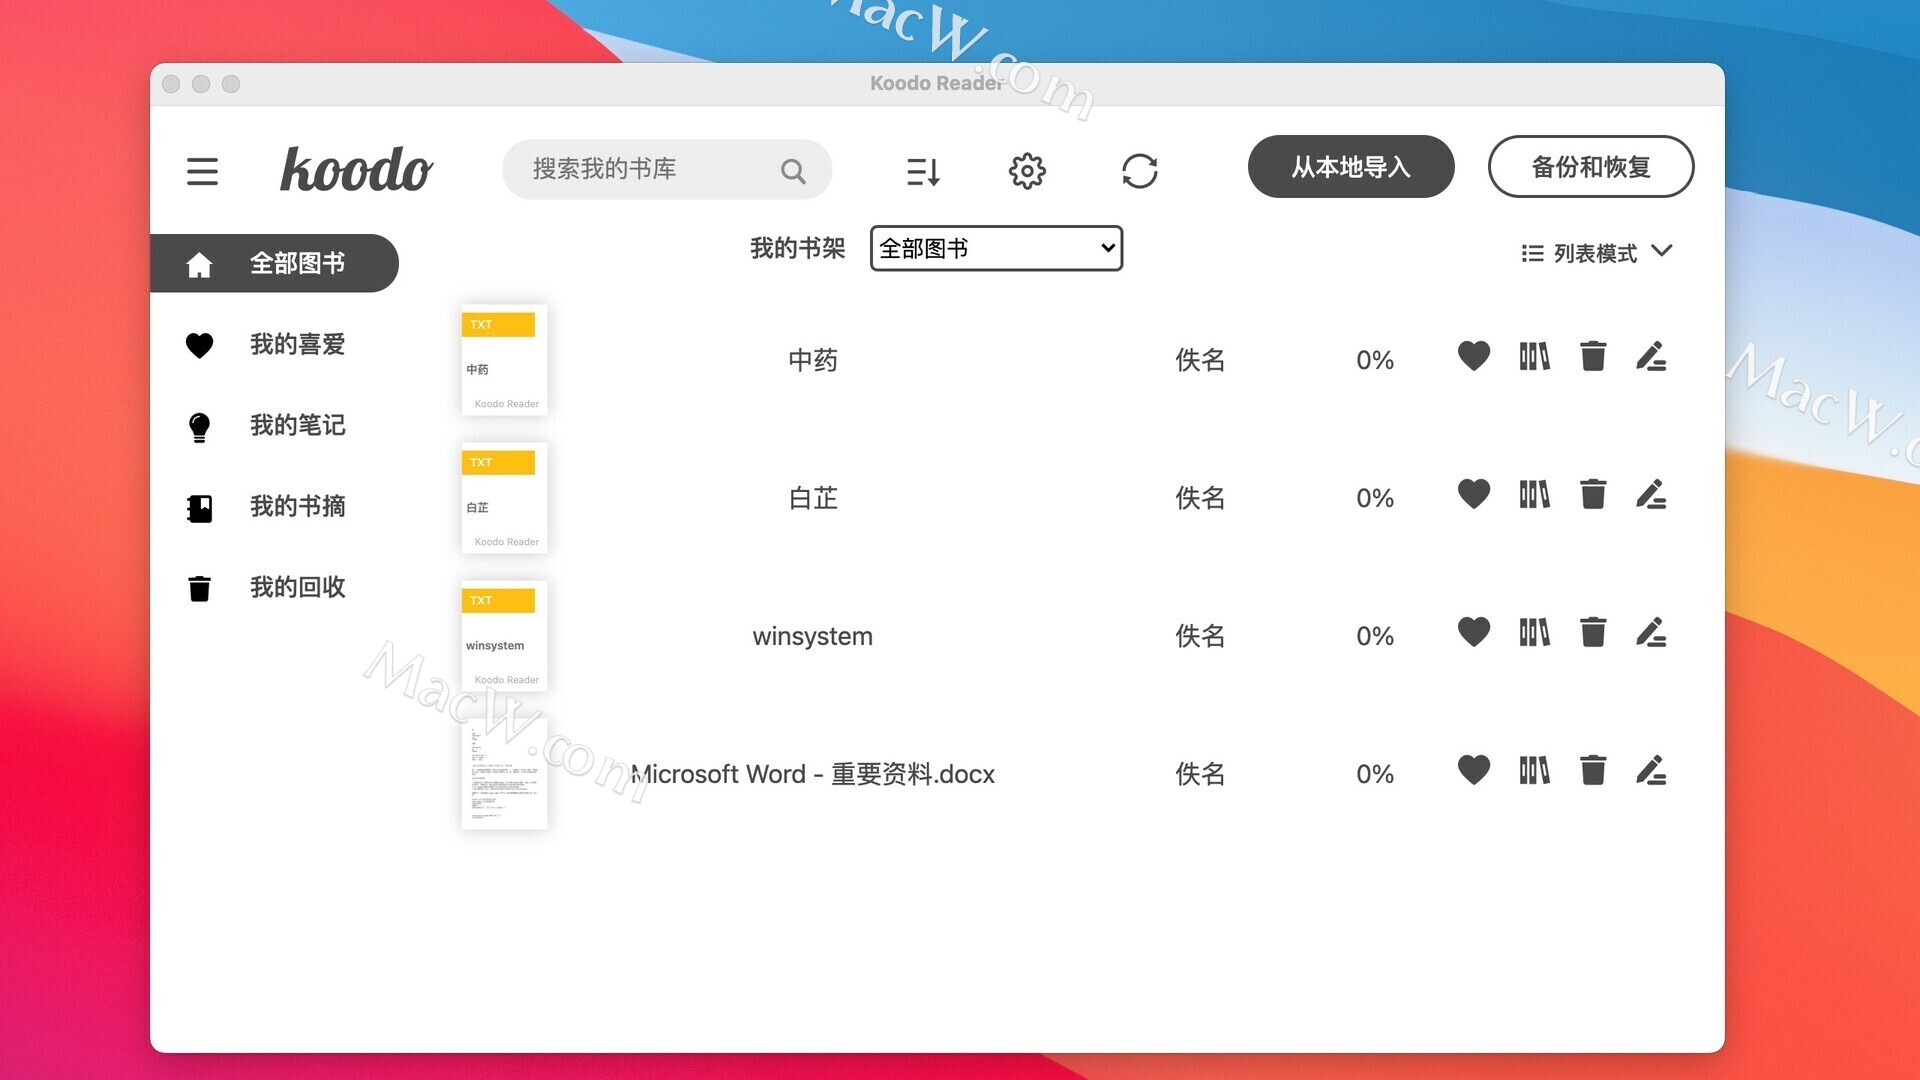Select 全部图书 in the sidebar

click(274, 263)
